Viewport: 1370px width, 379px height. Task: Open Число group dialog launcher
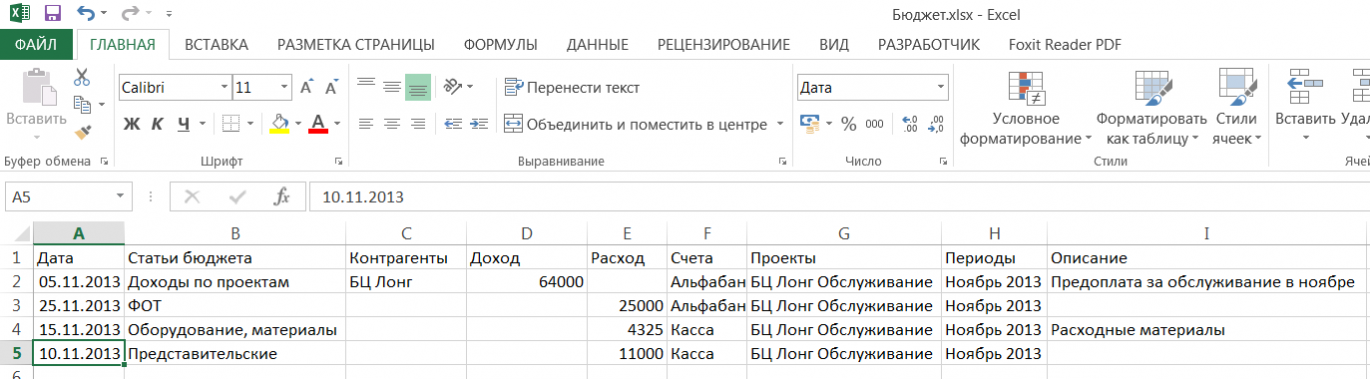pyautogui.click(x=943, y=161)
